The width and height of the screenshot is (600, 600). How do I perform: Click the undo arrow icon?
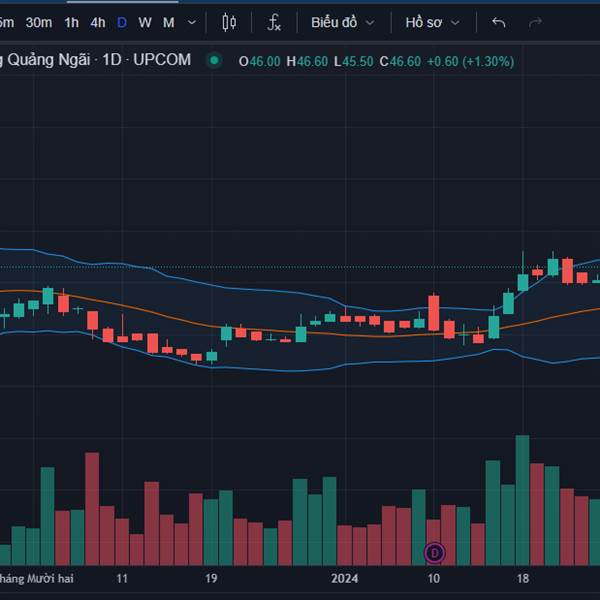(499, 23)
